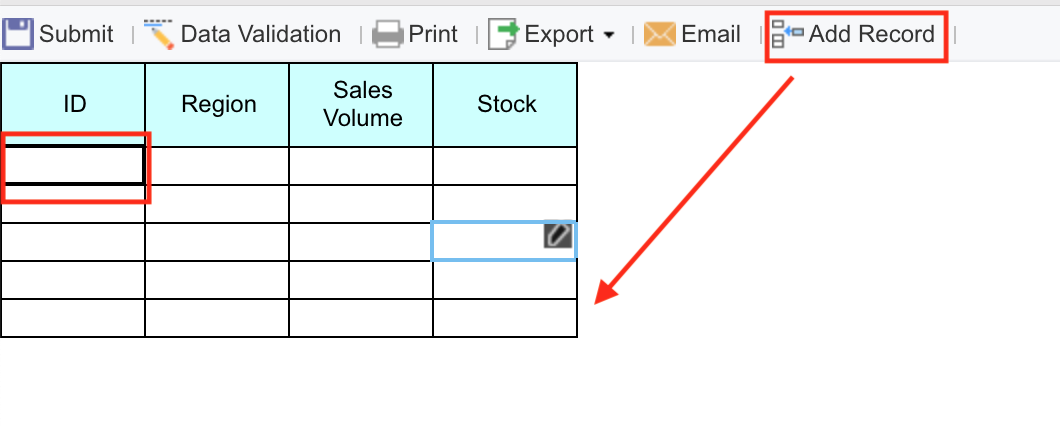
Task: Click the first empty Region cell
Action: click(218, 165)
